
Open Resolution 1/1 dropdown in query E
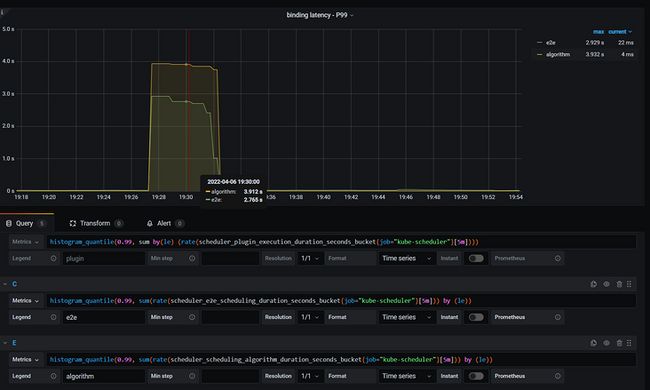click(310, 376)
